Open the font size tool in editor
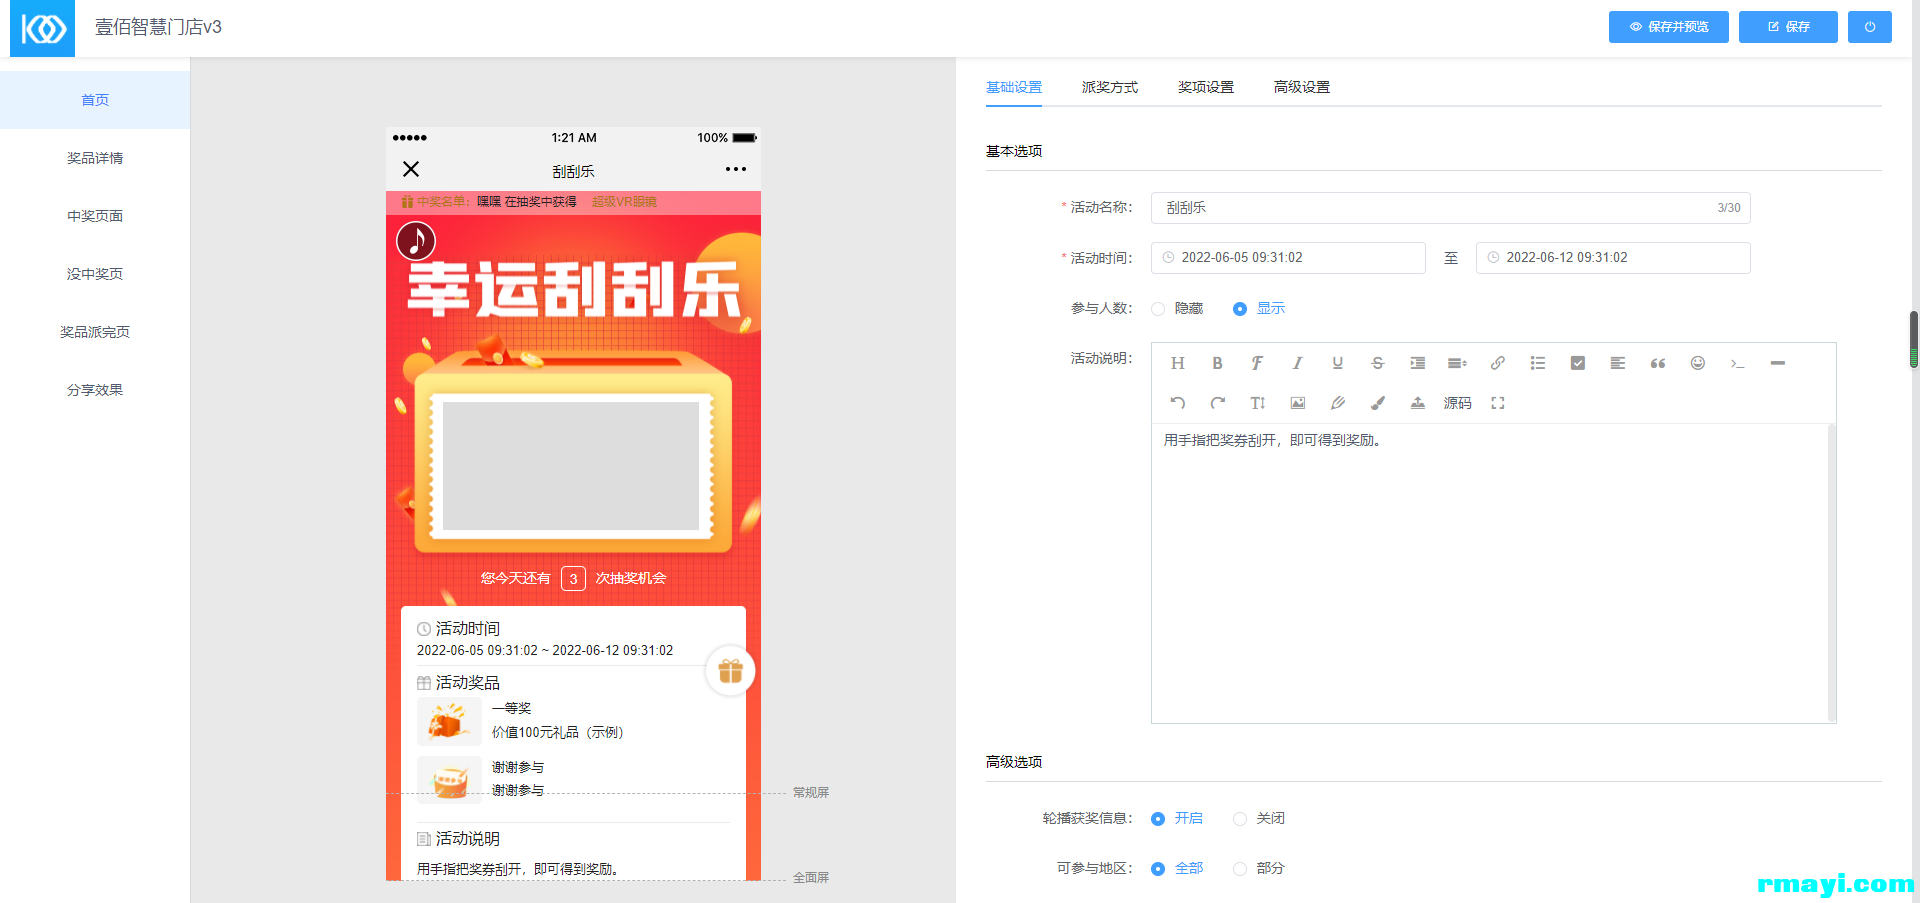This screenshot has height=903, width=1920. coord(1257,403)
